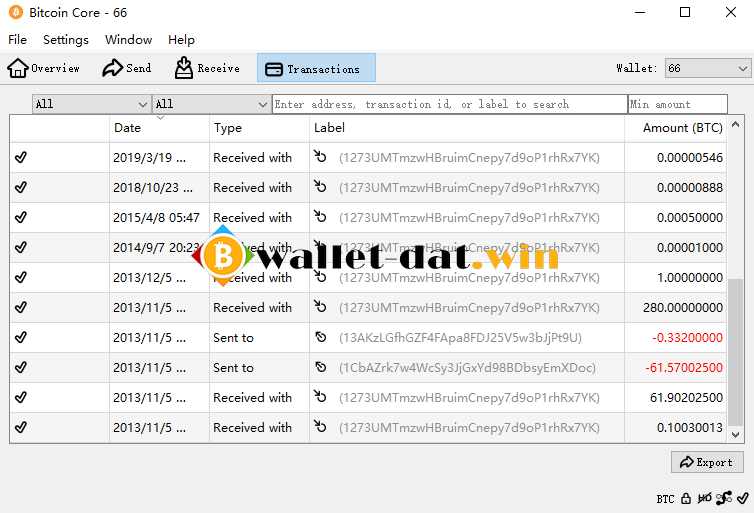Screen dimensions: 754x513
Task: Open the Help menu
Action: (x=181, y=40)
